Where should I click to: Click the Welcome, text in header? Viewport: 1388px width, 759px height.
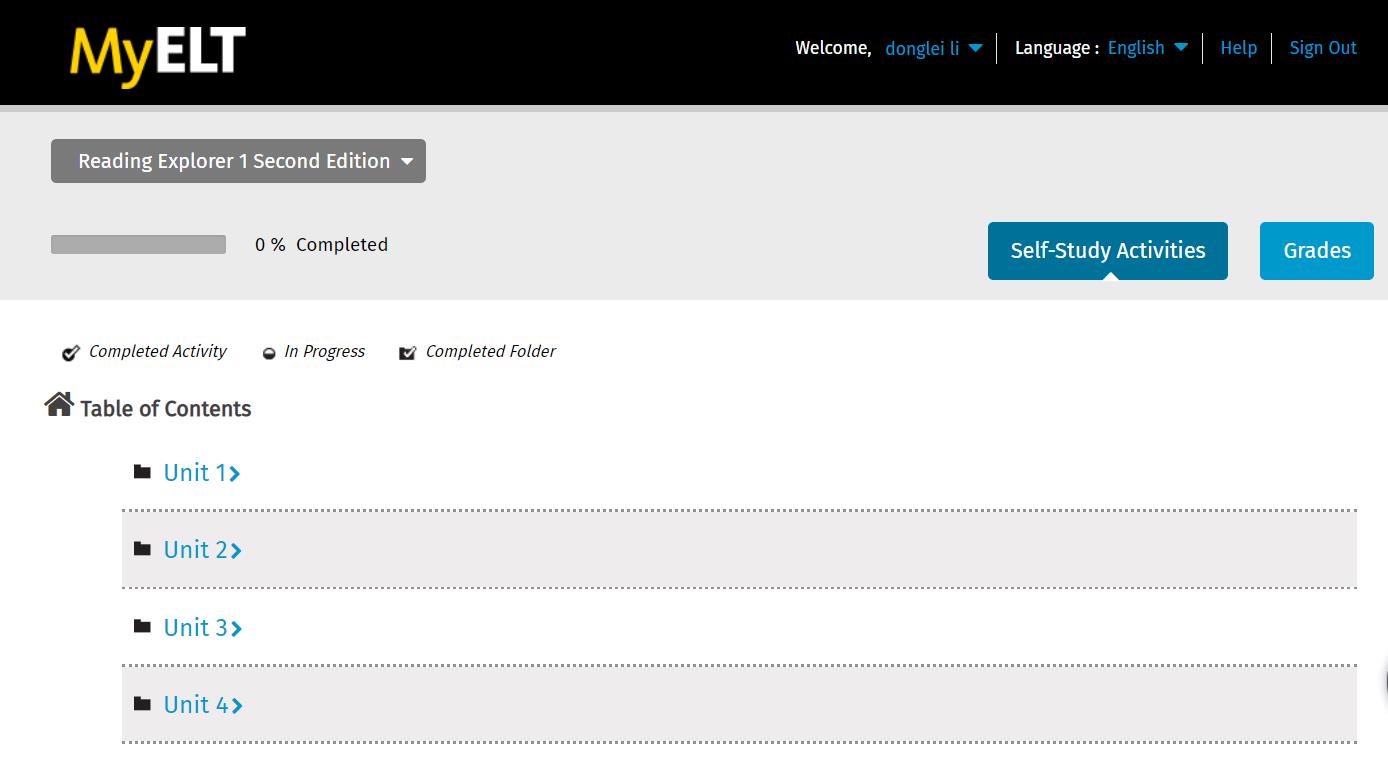833,48
